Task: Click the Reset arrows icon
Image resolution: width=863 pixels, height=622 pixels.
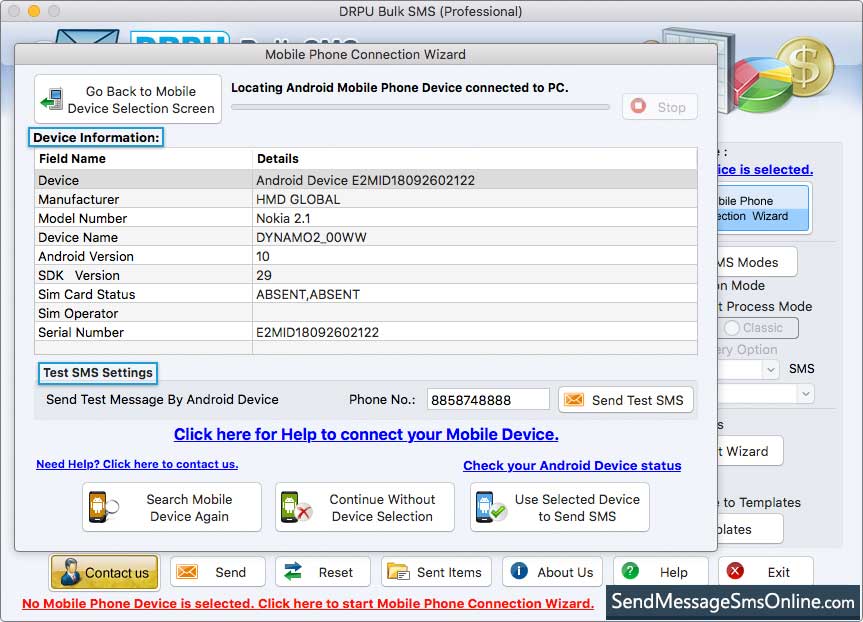Action: coord(293,571)
